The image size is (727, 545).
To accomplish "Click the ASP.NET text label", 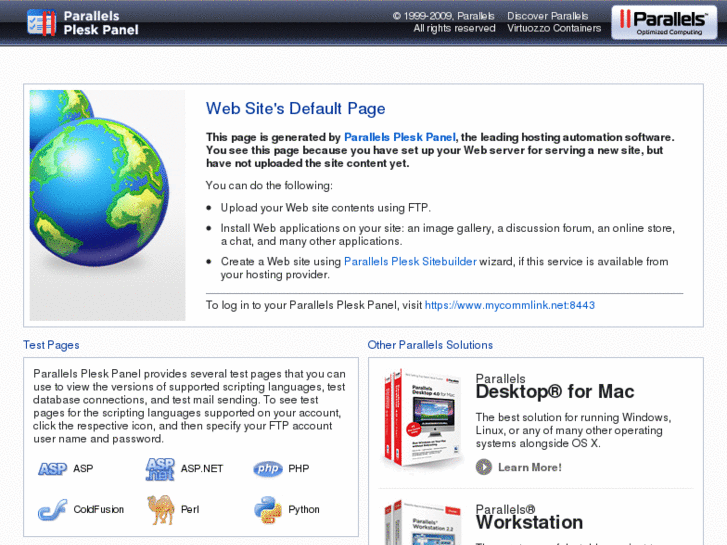I will 202,469.
